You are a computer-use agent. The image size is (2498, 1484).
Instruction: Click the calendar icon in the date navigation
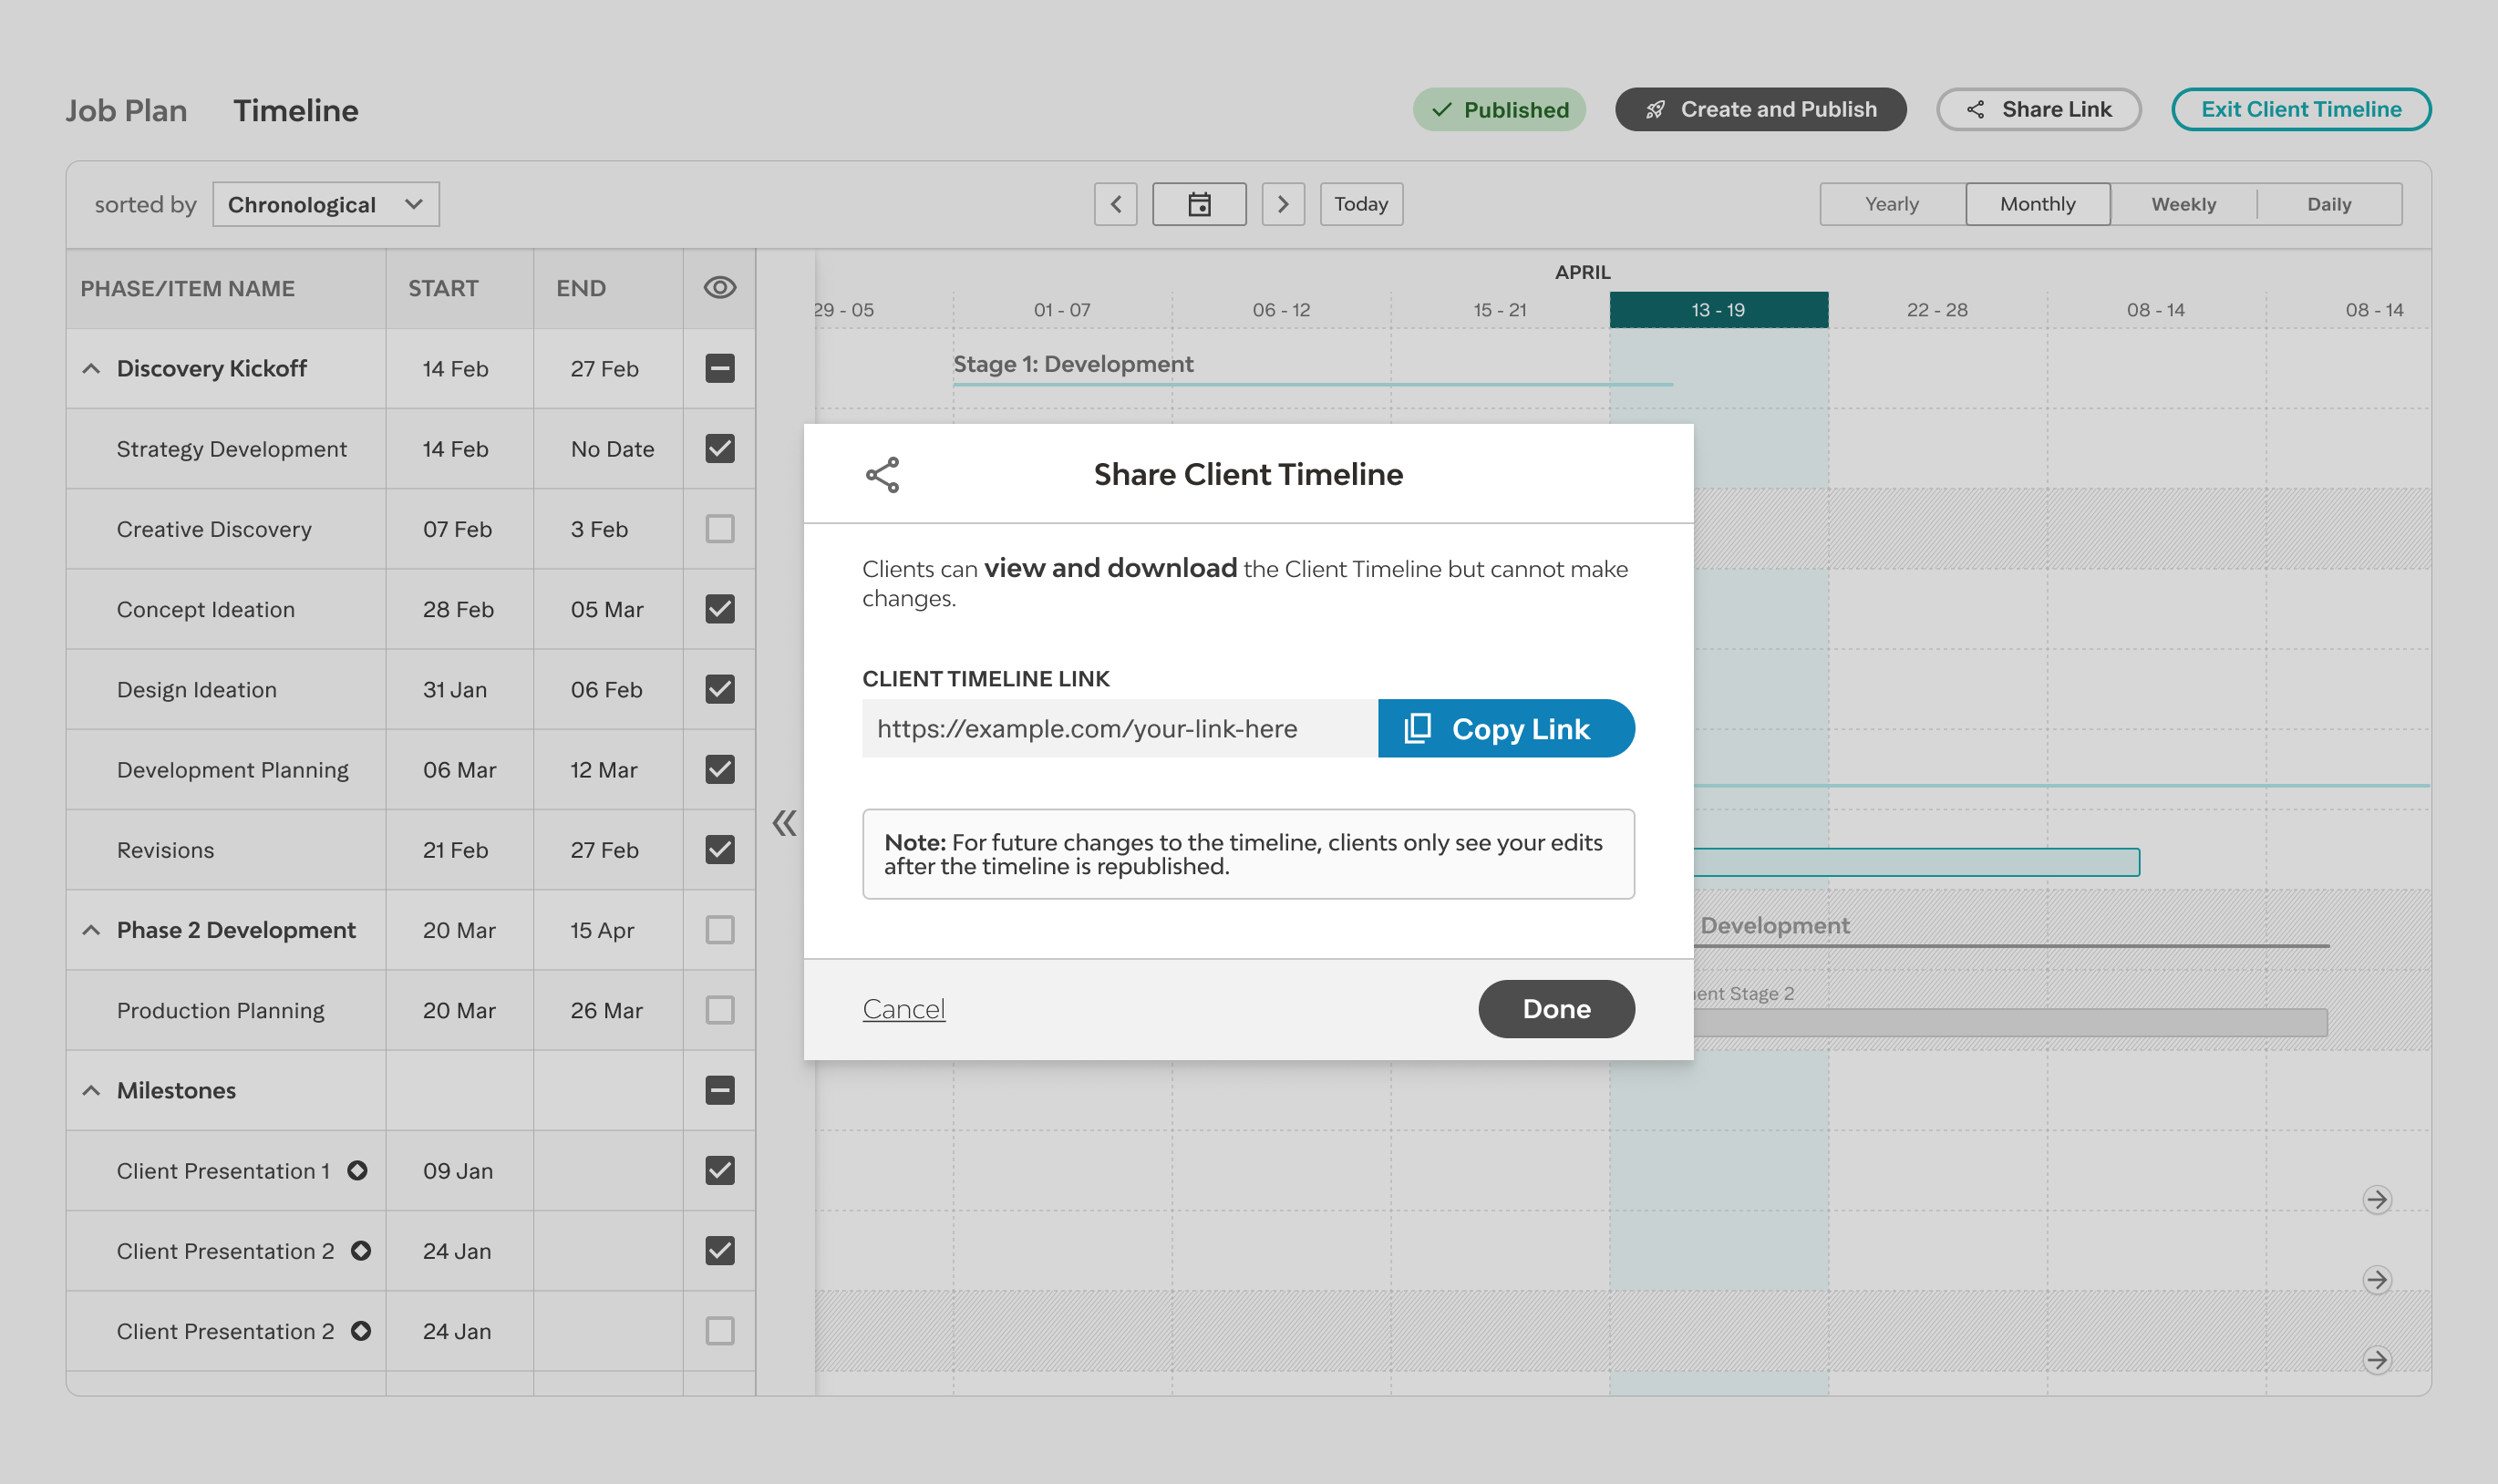click(1199, 203)
